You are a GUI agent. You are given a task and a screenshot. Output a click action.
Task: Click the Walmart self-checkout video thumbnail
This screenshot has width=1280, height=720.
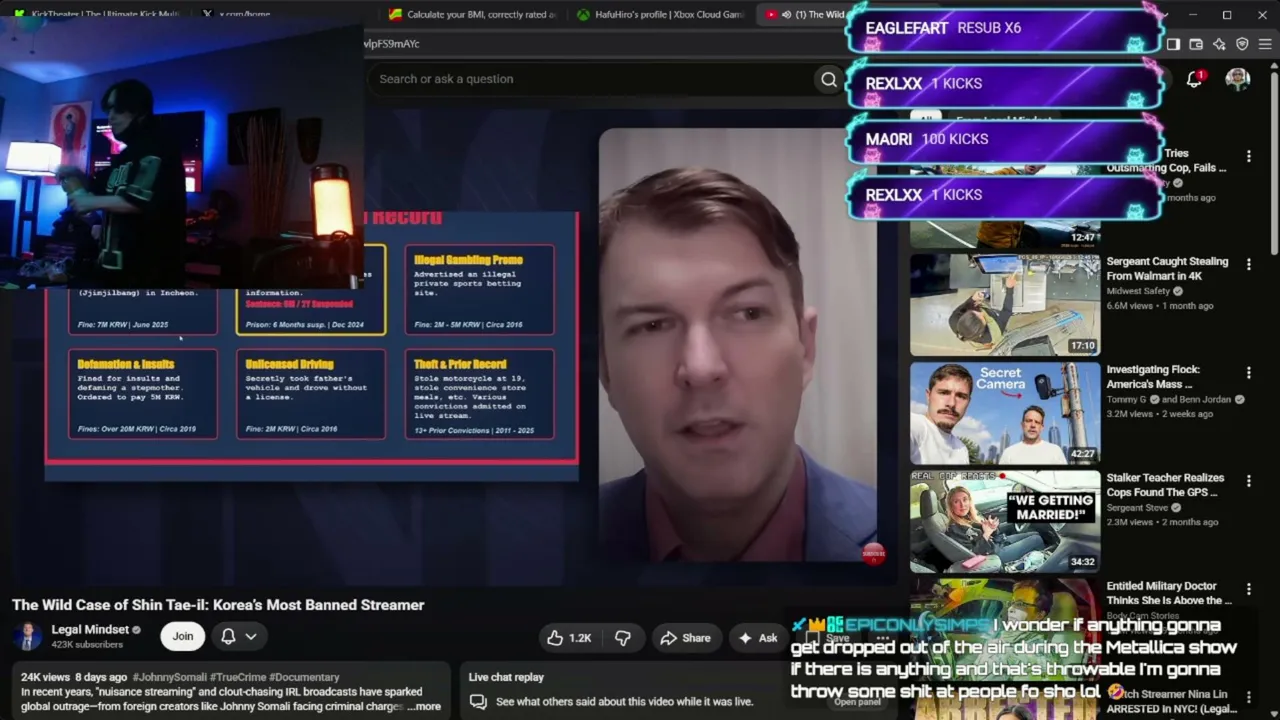pos(1005,305)
